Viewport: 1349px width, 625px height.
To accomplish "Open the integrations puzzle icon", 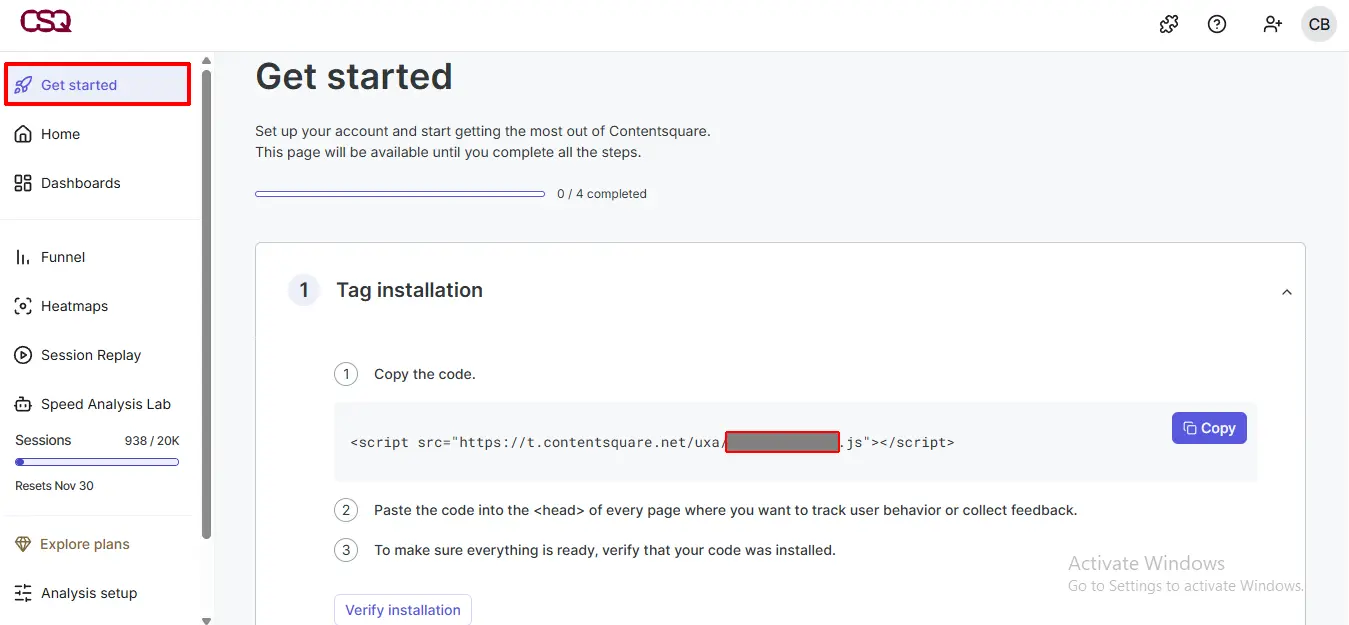I will pyautogui.click(x=1169, y=24).
